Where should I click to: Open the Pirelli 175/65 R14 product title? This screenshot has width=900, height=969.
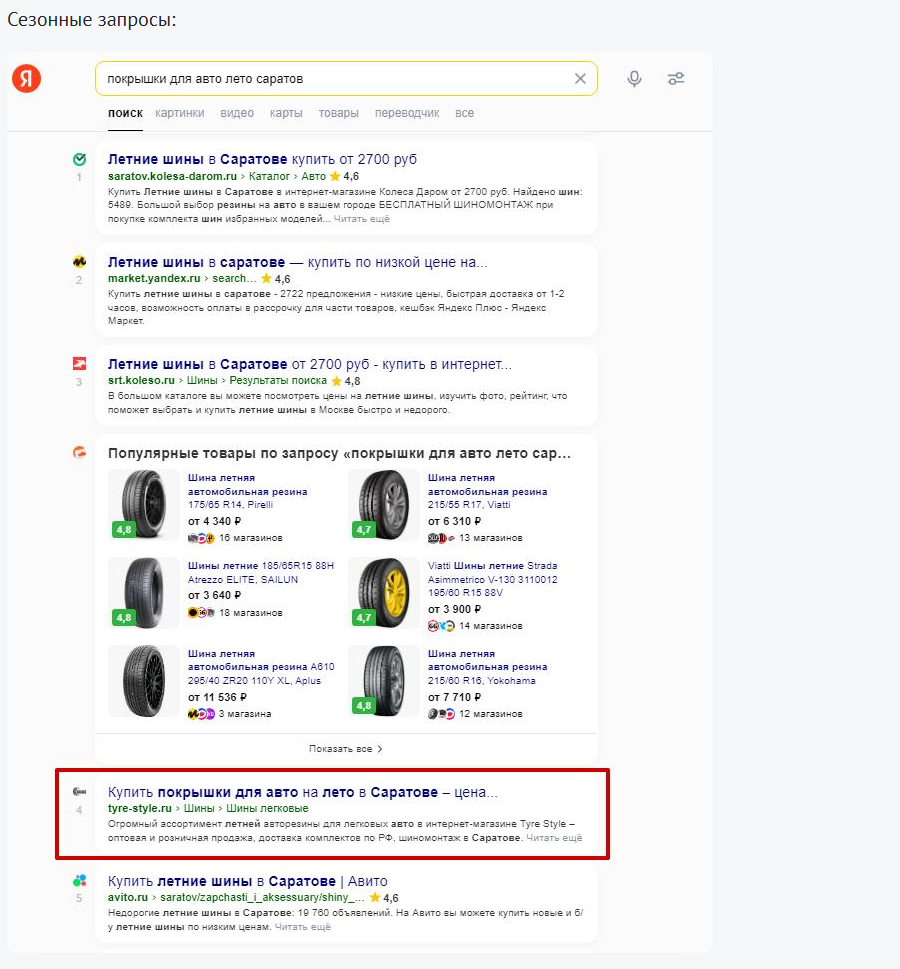pos(247,491)
